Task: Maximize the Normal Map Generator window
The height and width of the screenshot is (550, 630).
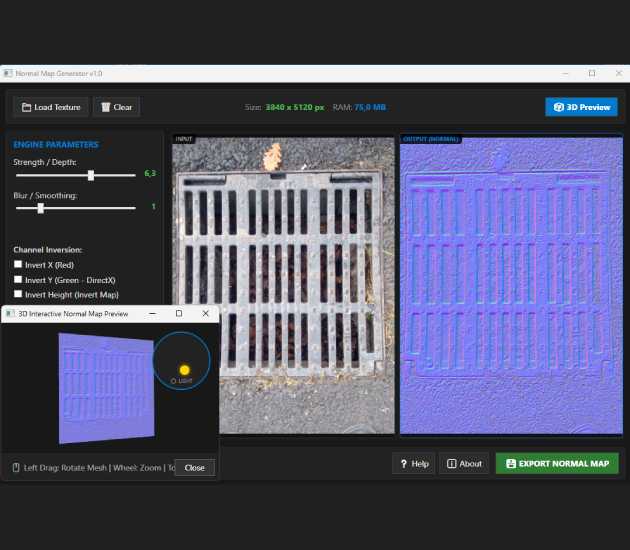Action: (592, 73)
